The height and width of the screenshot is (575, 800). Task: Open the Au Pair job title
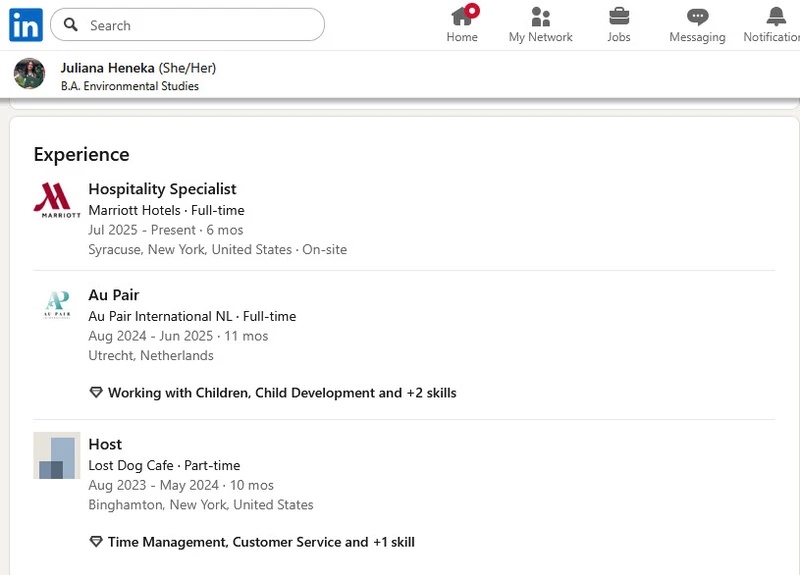(x=114, y=295)
